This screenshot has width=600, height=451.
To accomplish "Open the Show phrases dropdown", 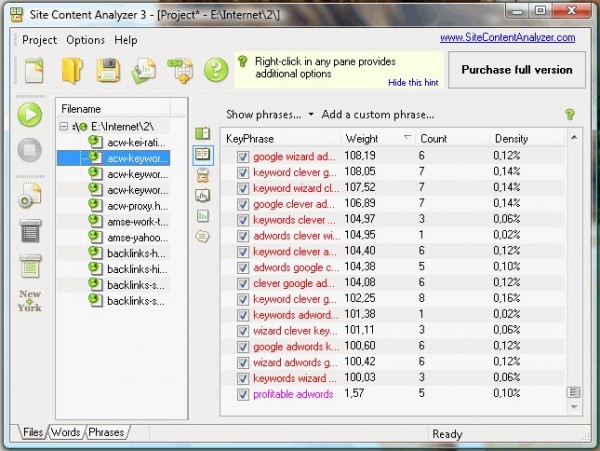I will (270, 114).
